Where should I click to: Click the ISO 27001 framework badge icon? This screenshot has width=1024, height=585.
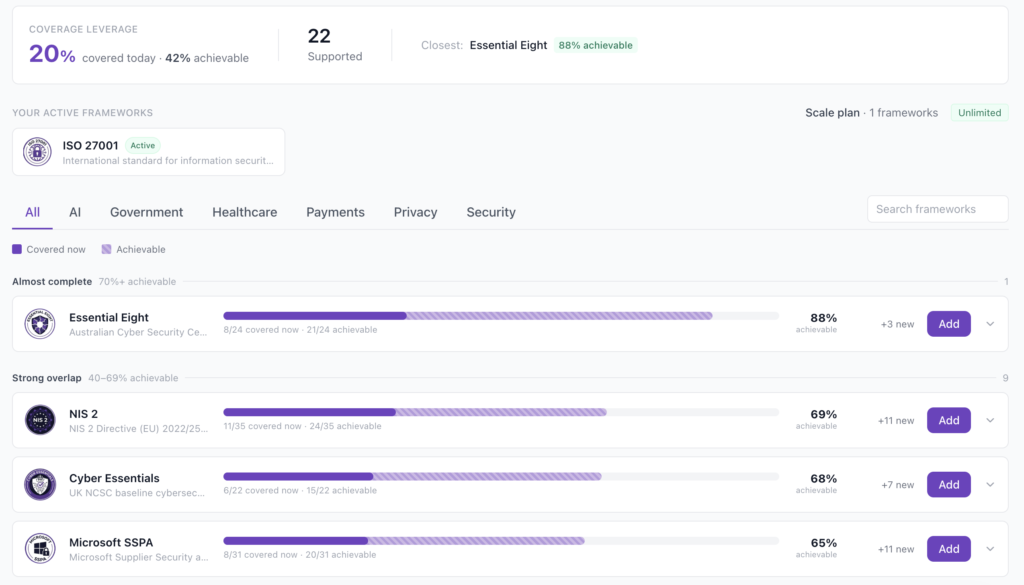pyautogui.click(x=37, y=152)
